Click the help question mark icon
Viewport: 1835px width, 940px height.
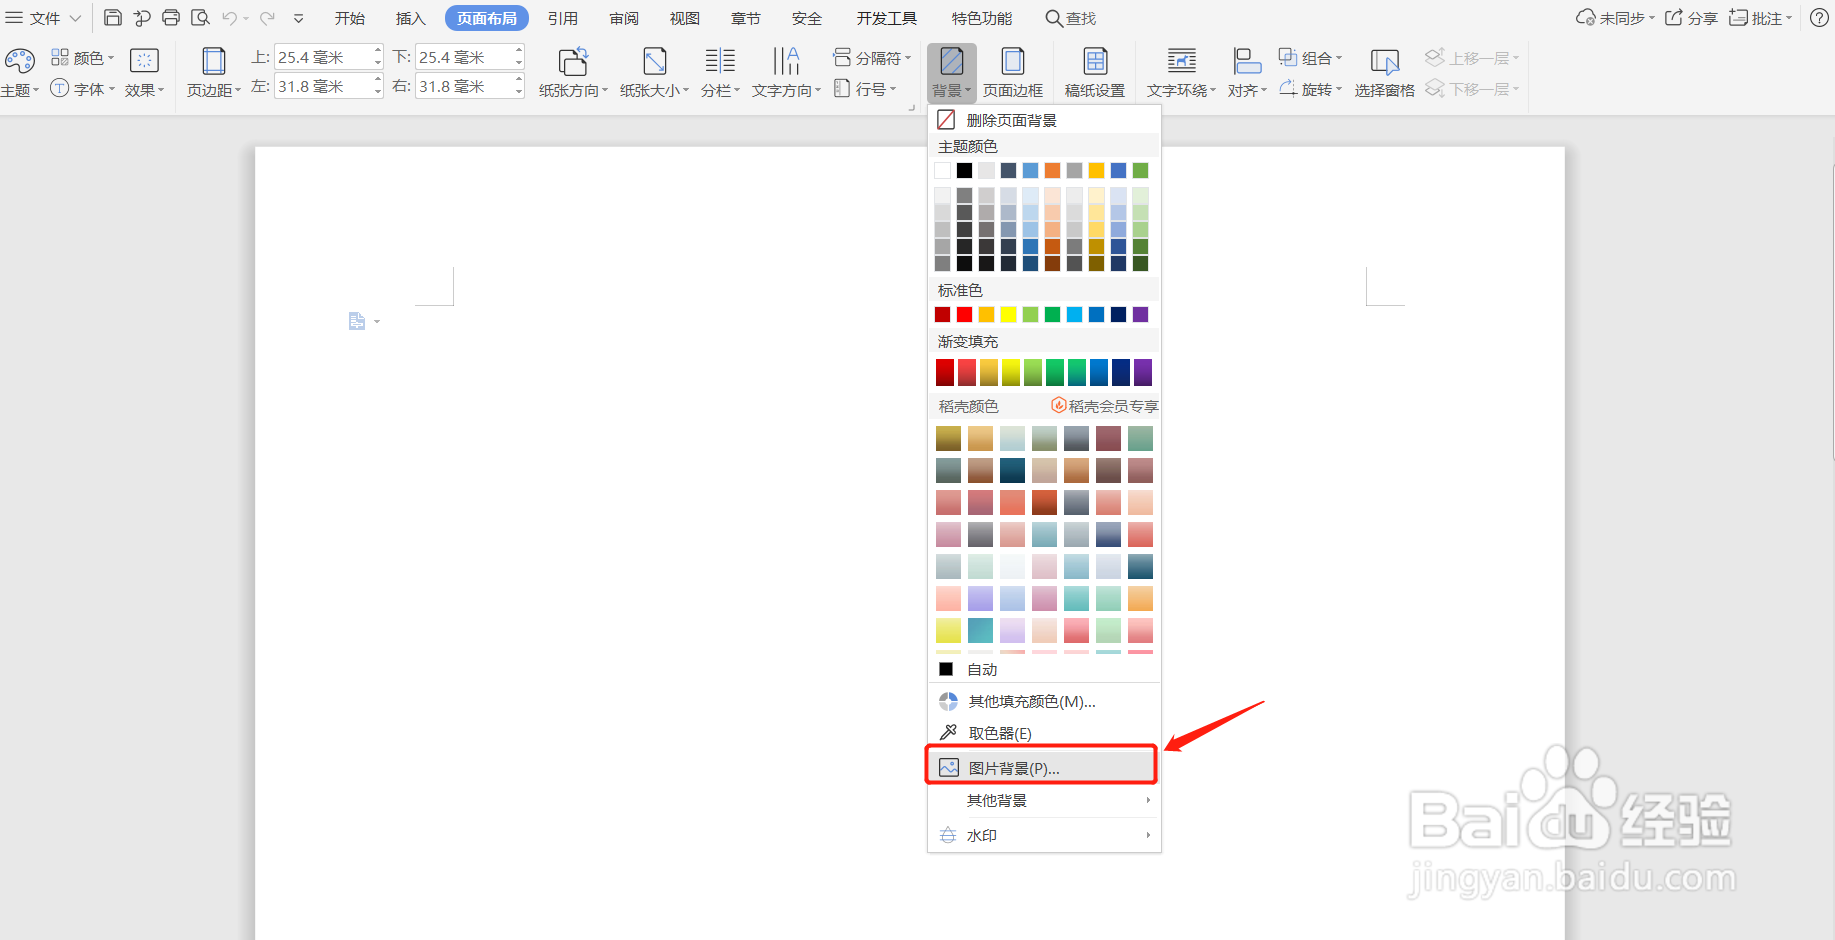[1820, 18]
